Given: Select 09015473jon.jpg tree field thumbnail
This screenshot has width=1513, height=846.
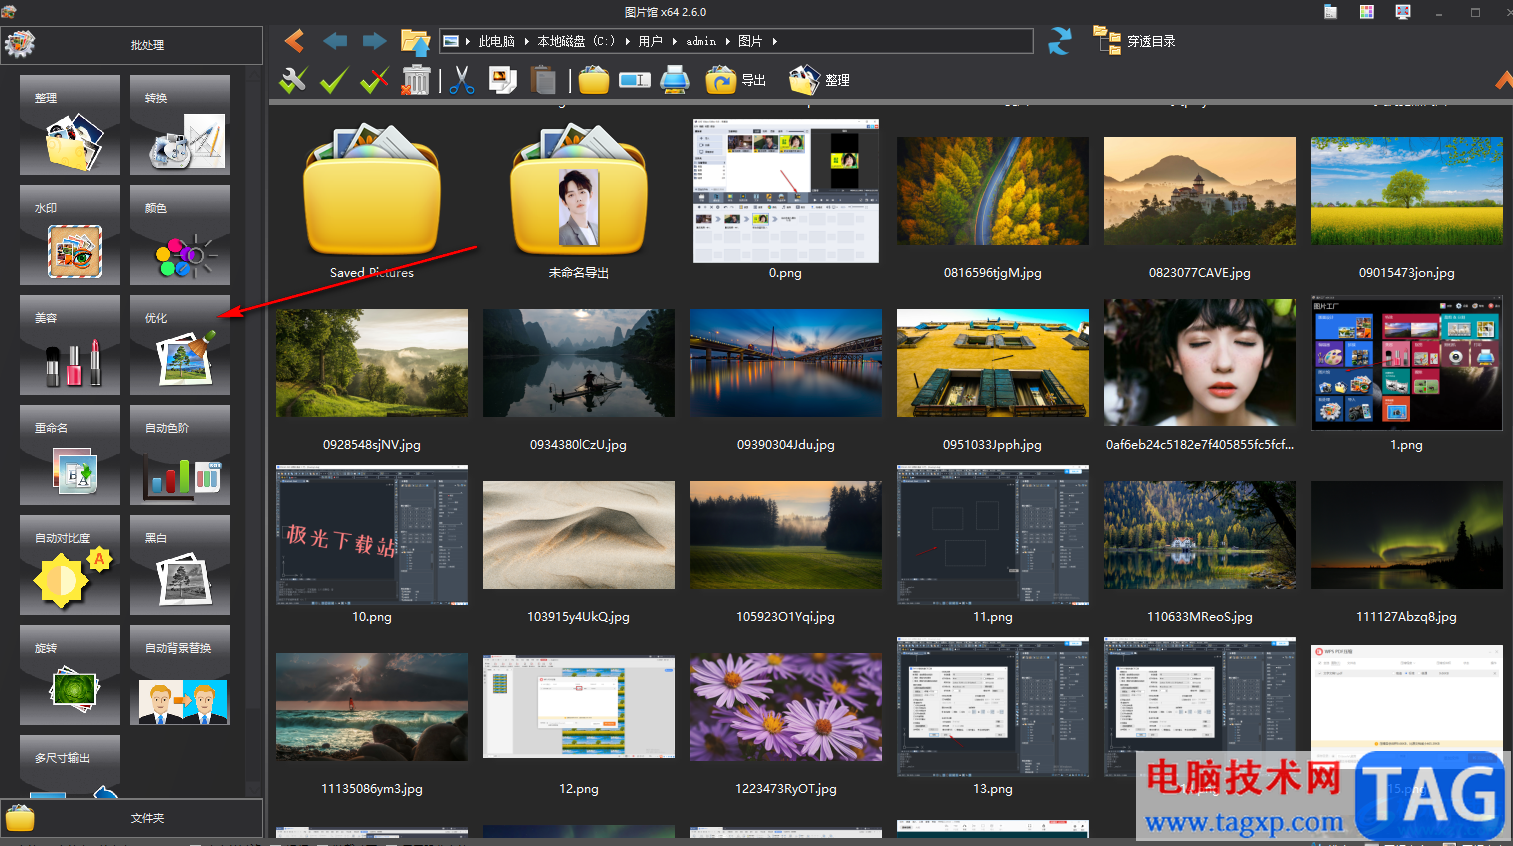Looking at the screenshot, I should tap(1407, 191).
